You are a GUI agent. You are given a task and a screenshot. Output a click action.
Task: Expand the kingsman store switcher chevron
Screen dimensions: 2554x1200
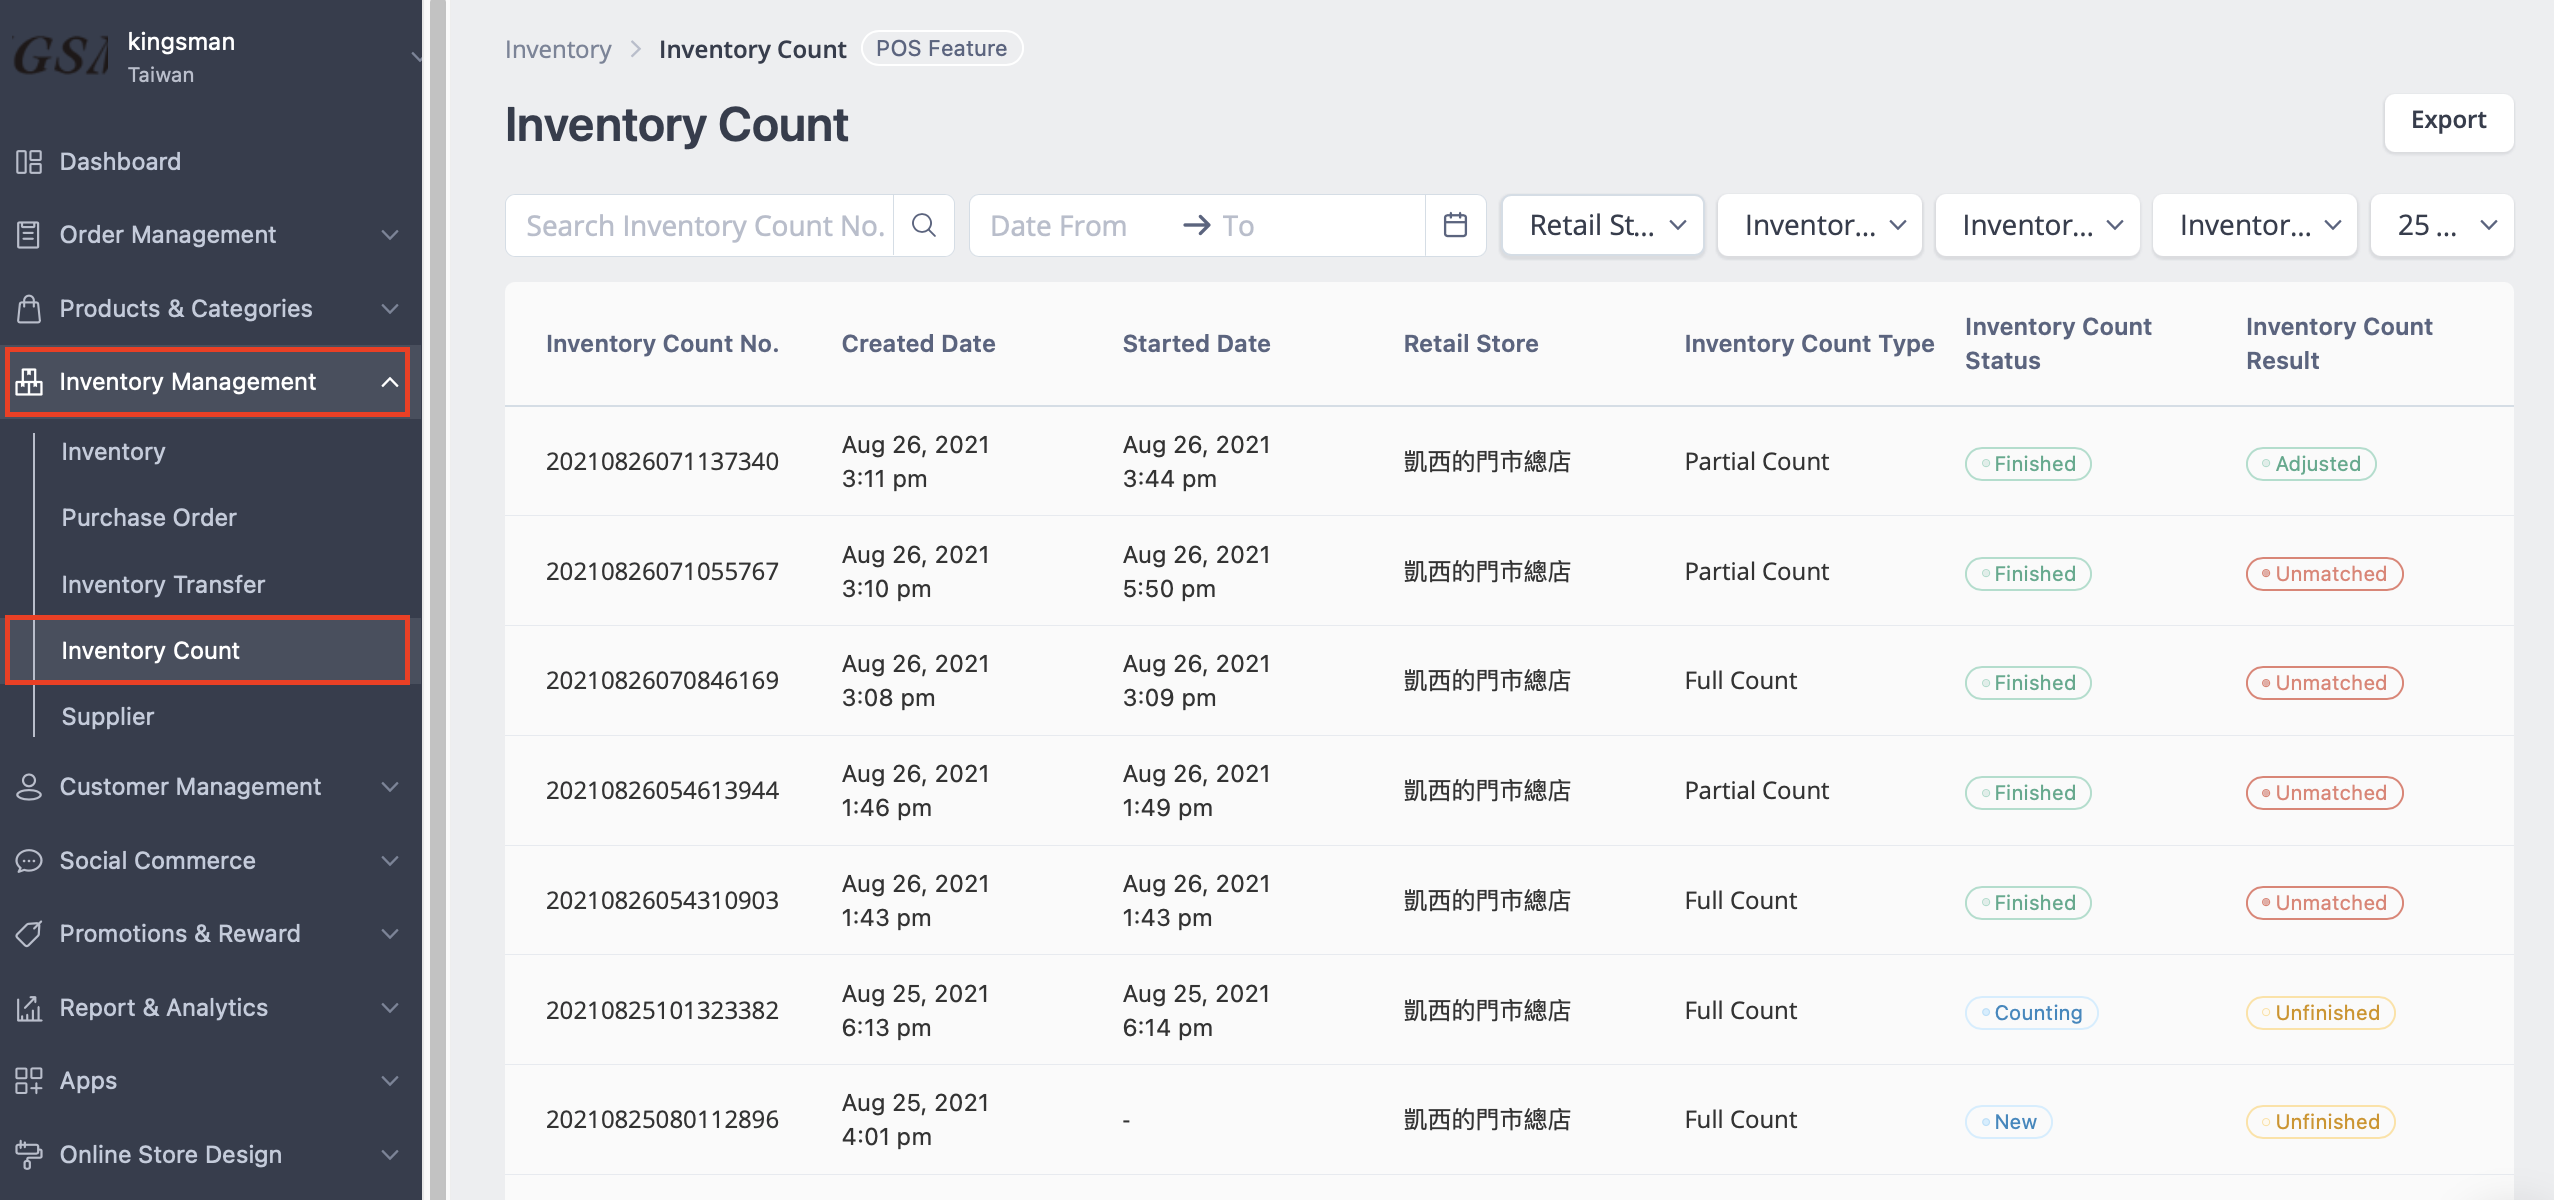(415, 57)
